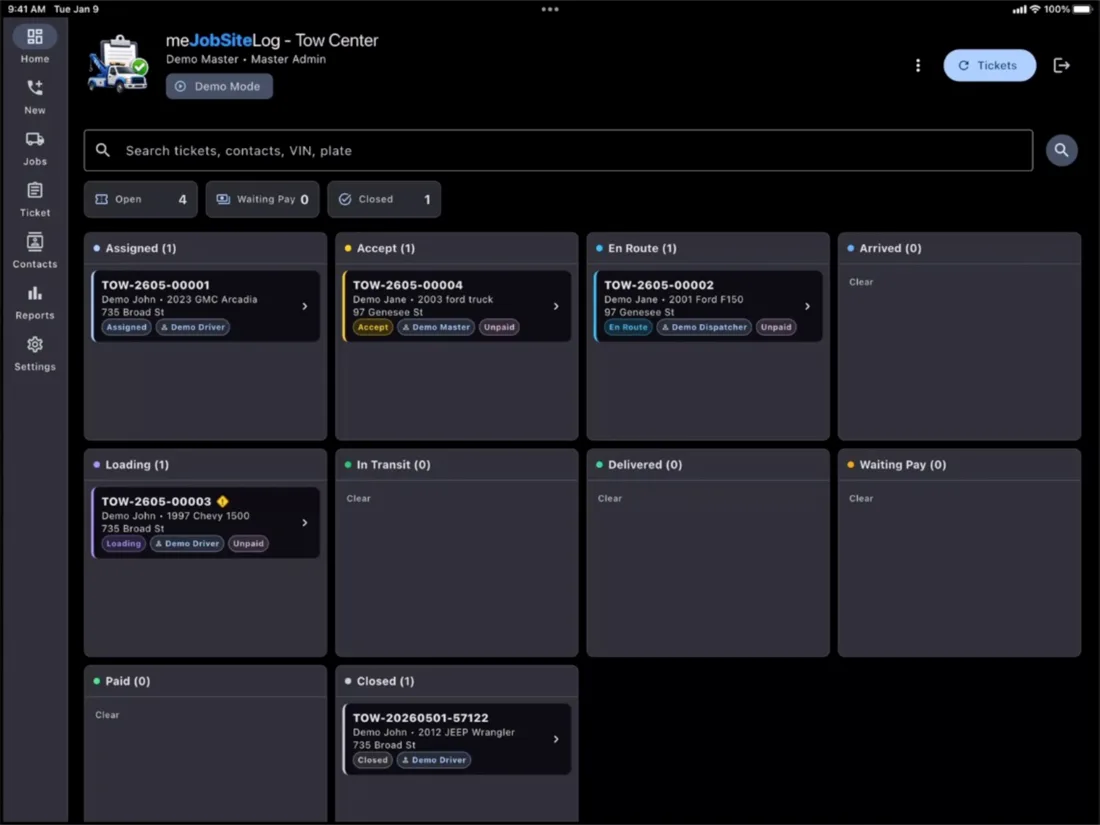Click the Clear text in Delivered column
The height and width of the screenshot is (825, 1100).
[610, 498]
